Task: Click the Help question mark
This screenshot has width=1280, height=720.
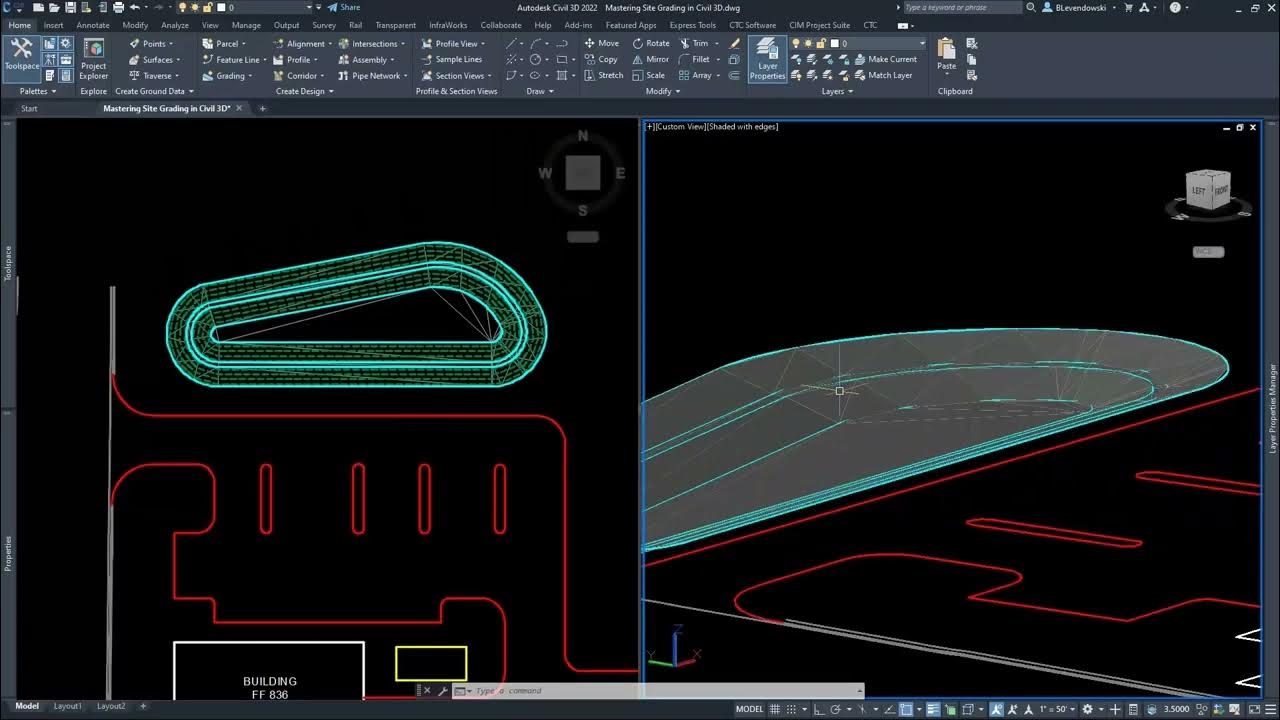Action: [1175, 7]
